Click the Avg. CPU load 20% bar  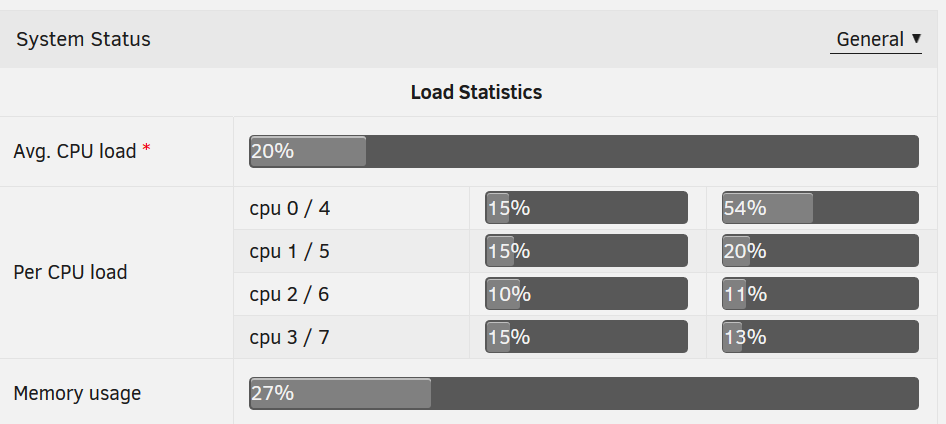click(x=583, y=151)
